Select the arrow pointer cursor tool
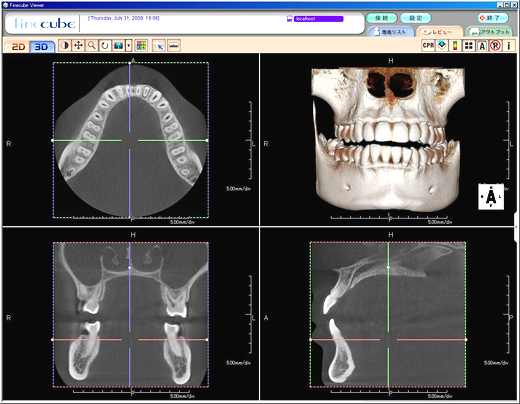 coord(159,45)
